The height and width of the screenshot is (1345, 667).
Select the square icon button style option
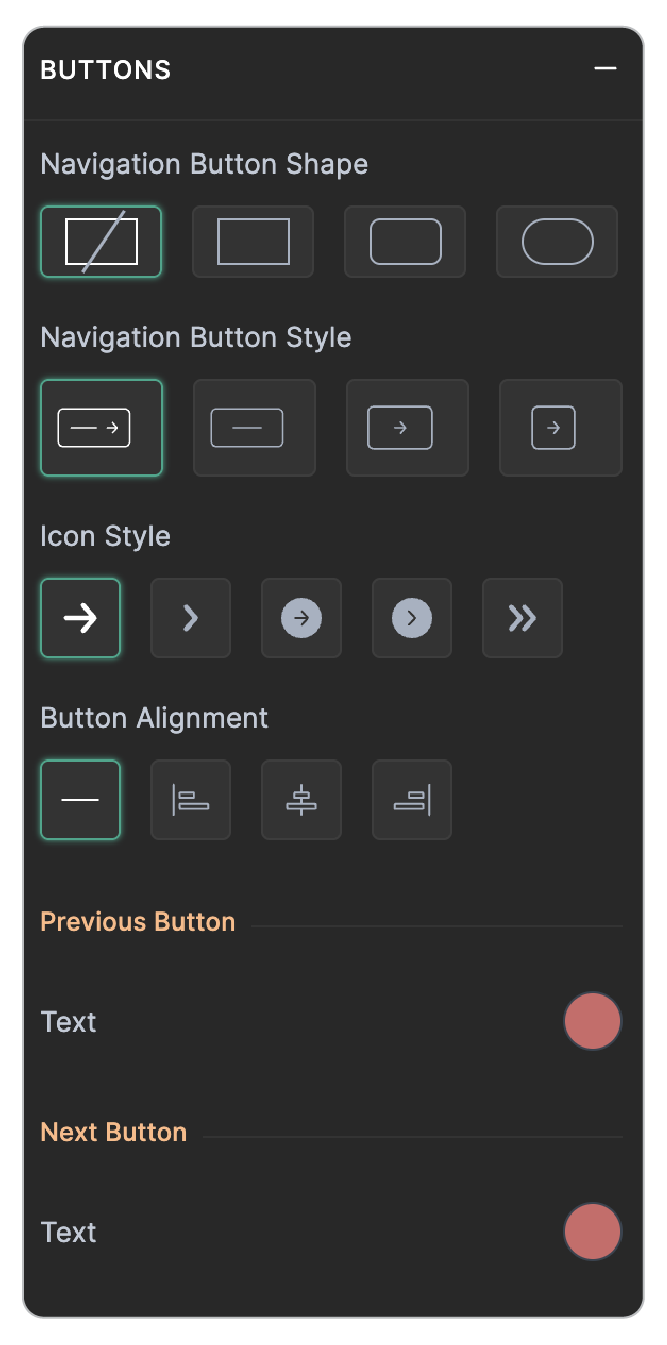[x=560, y=427]
